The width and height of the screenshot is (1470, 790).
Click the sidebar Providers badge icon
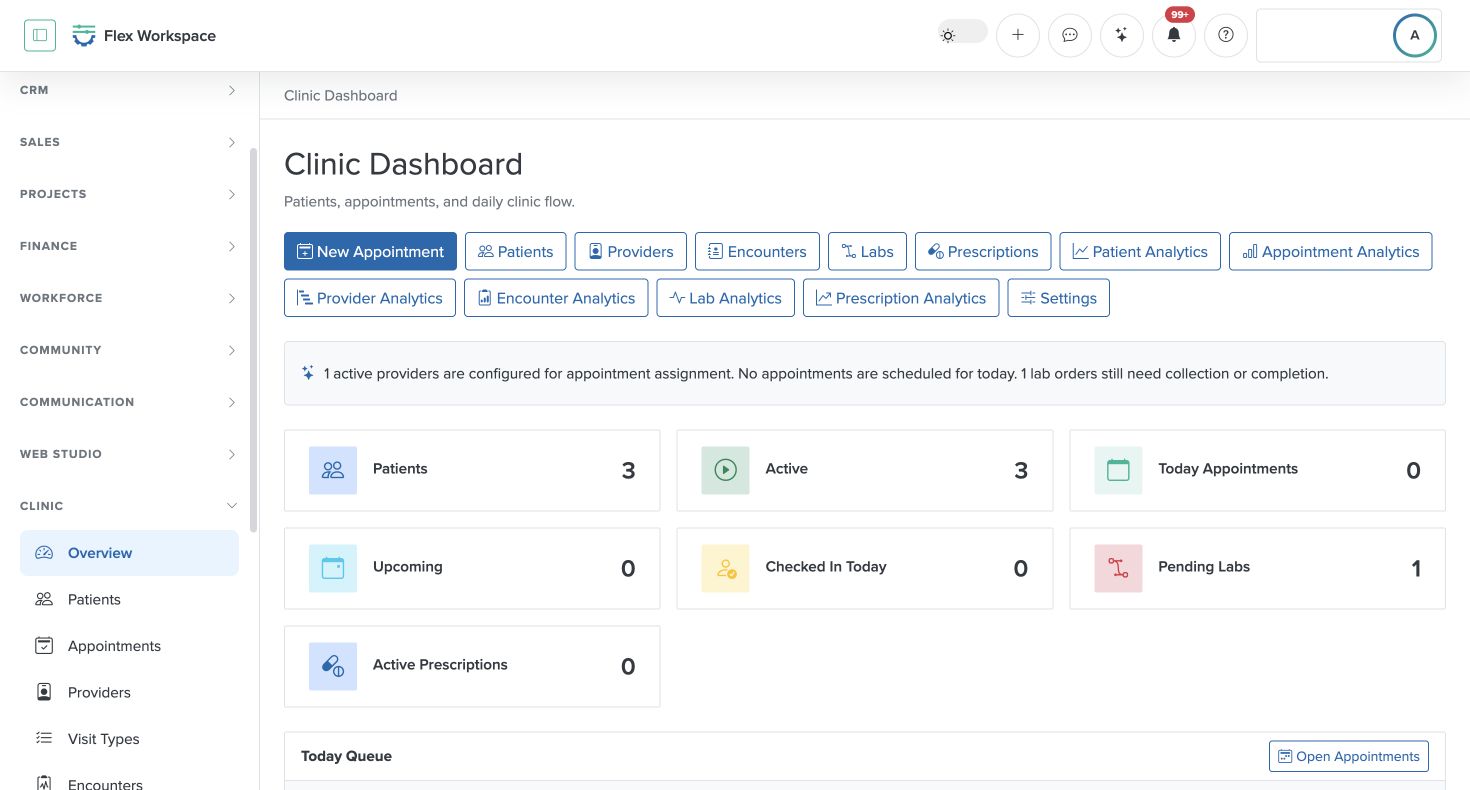(x=44, y=692)
